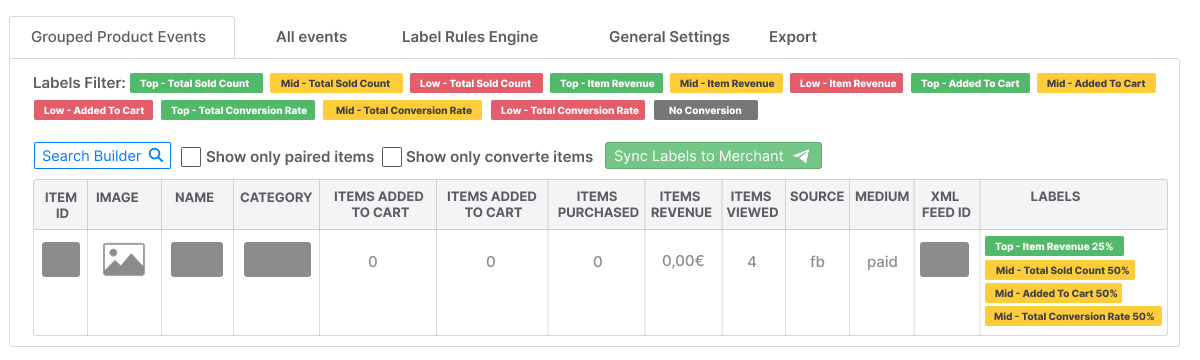Sort by Items Revenue column header

point(681,205)
